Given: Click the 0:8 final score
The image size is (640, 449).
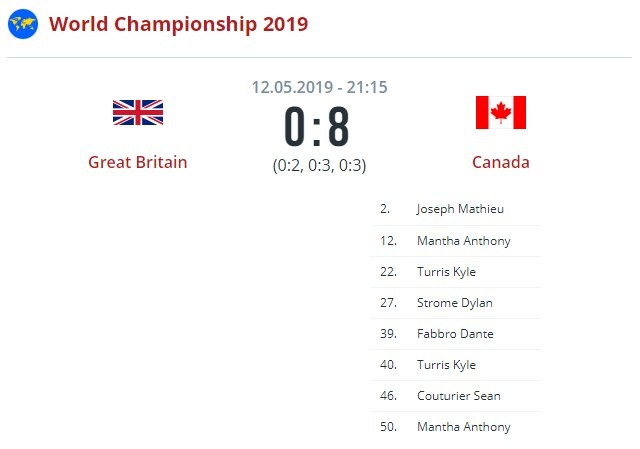Looking at the screenshot, I should 317,127.
